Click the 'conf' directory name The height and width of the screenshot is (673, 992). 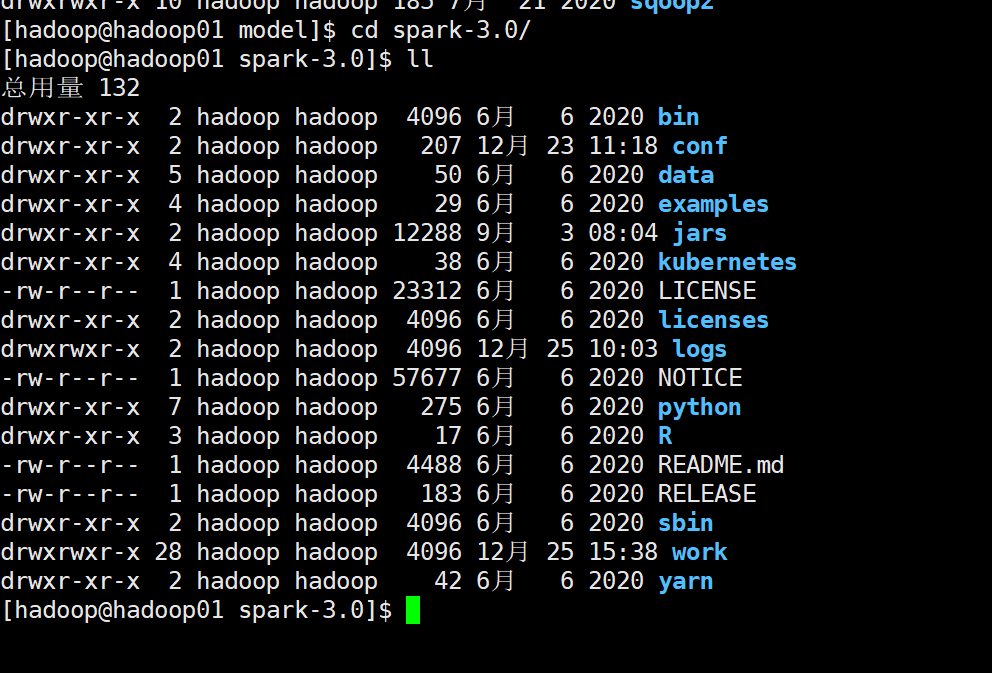point(699,146)
